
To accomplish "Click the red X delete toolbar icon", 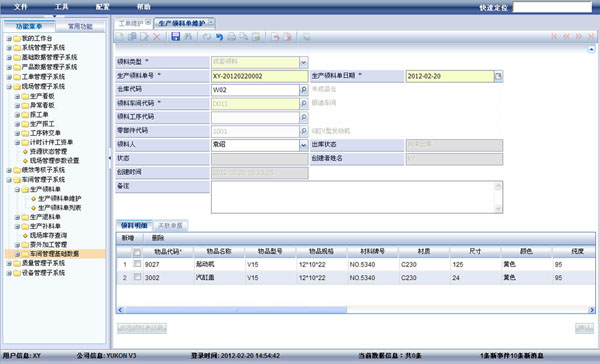I will (157, 37).
